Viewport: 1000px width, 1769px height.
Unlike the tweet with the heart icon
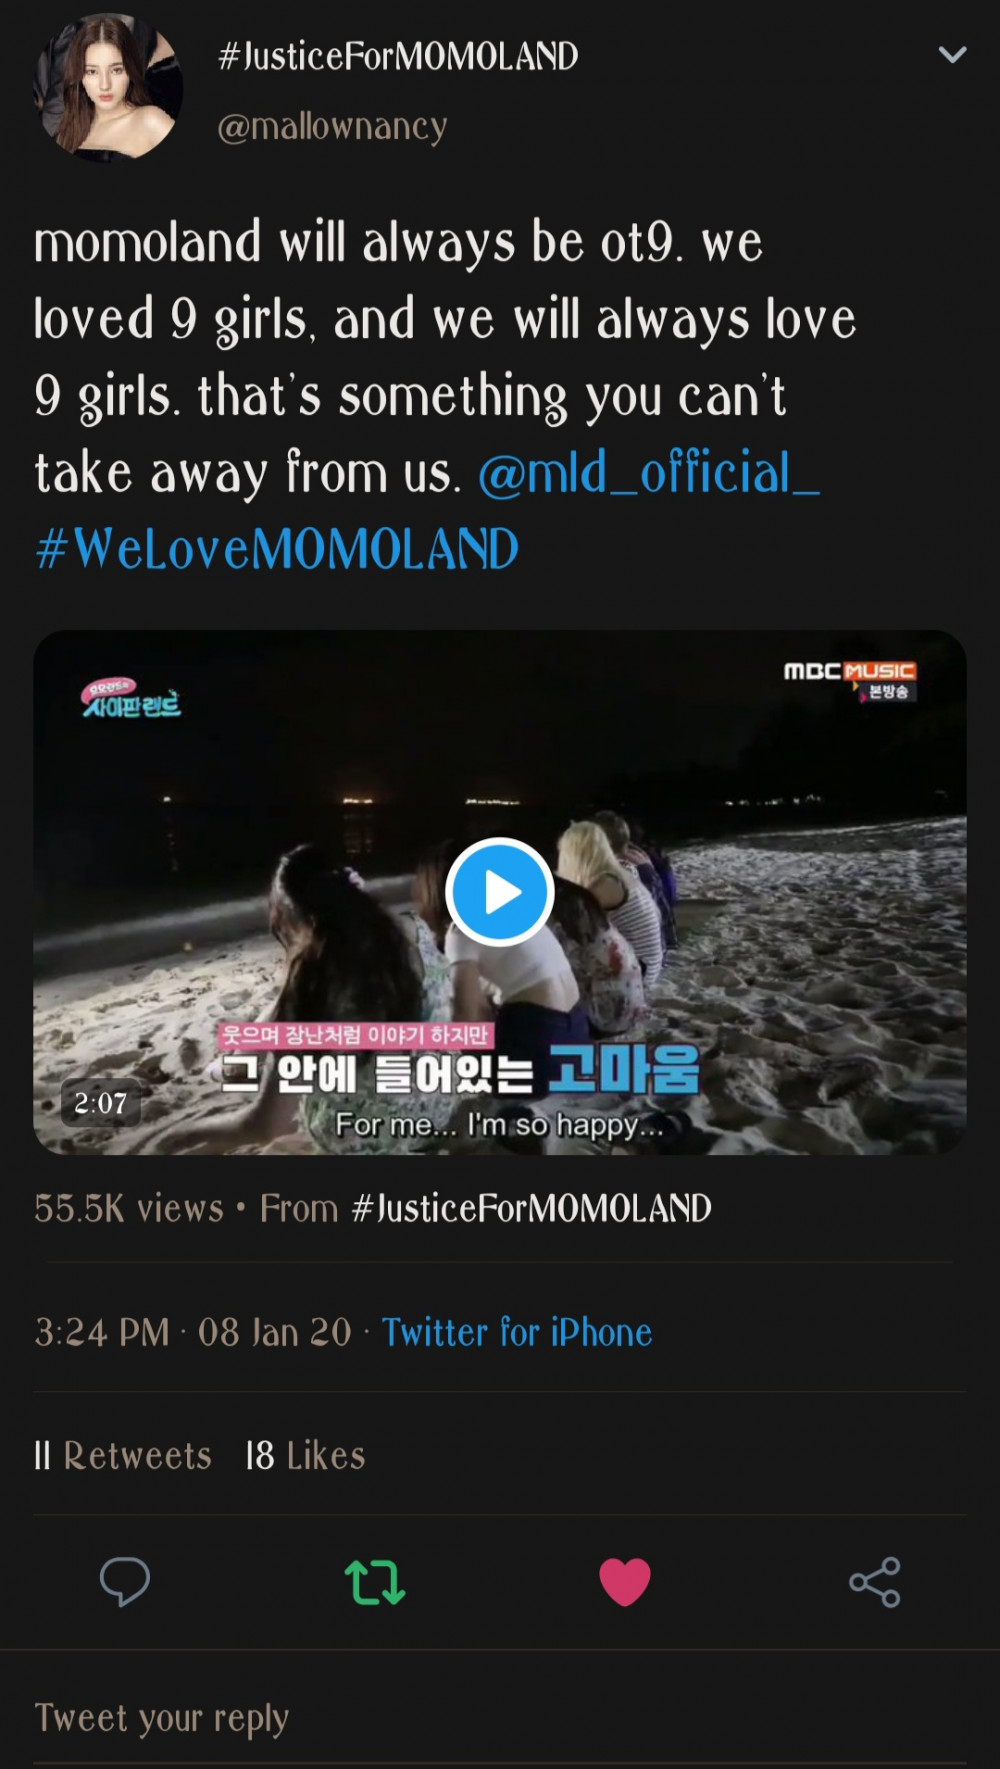click(x=625, y=1582)
